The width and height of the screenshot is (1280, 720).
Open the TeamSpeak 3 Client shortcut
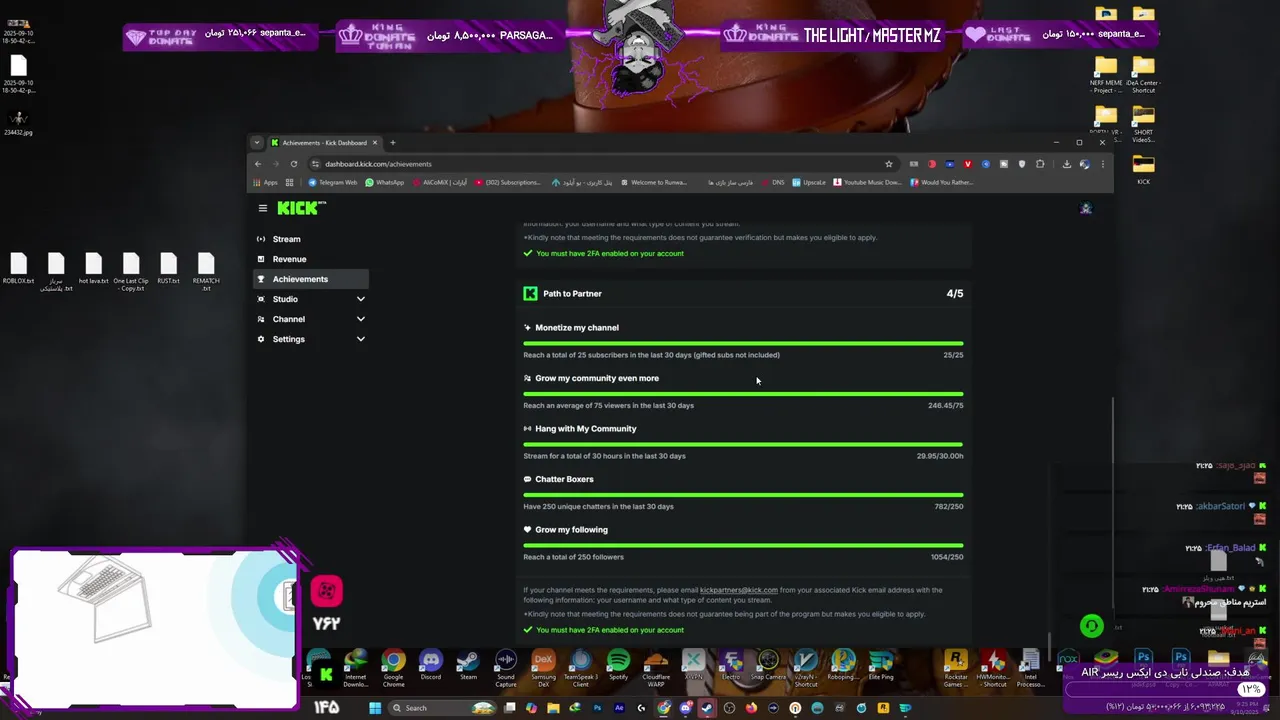[581, 668]
